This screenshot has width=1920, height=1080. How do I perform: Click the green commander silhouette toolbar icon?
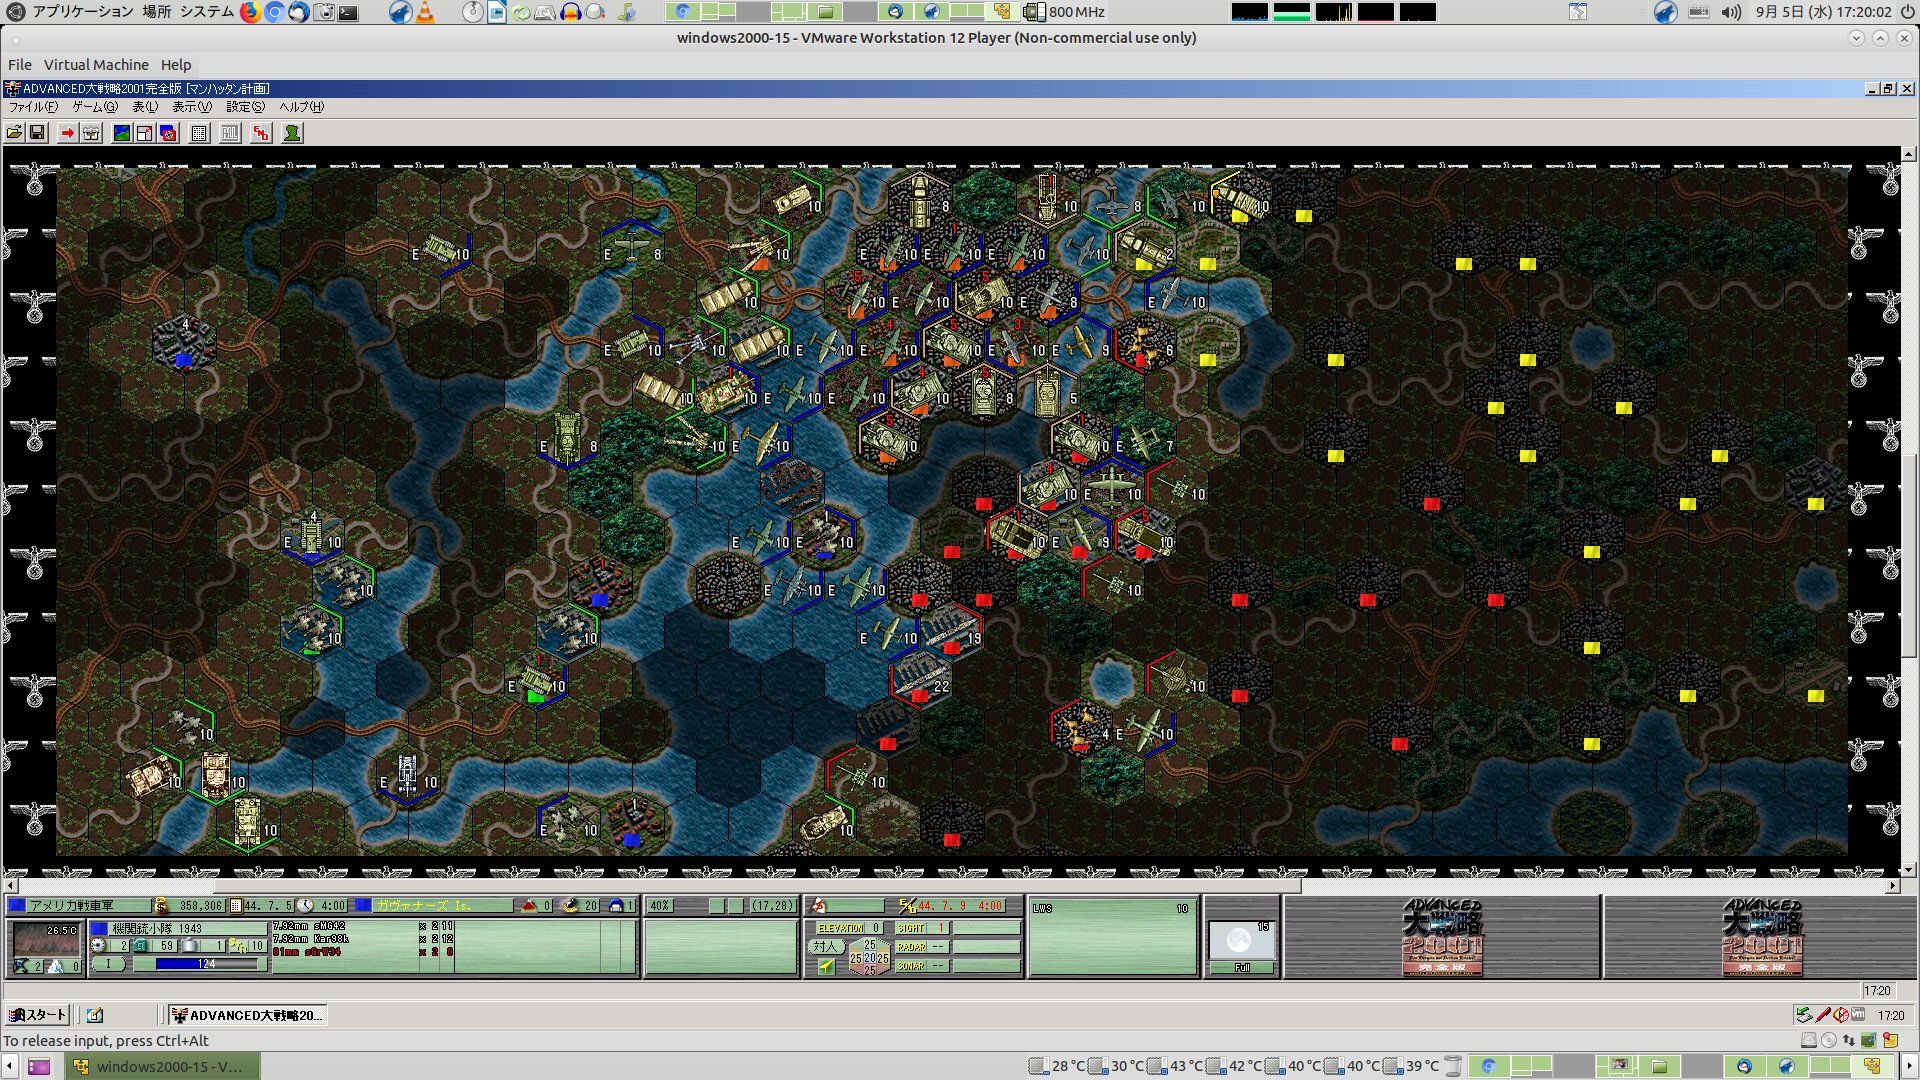tap(292, 133)
